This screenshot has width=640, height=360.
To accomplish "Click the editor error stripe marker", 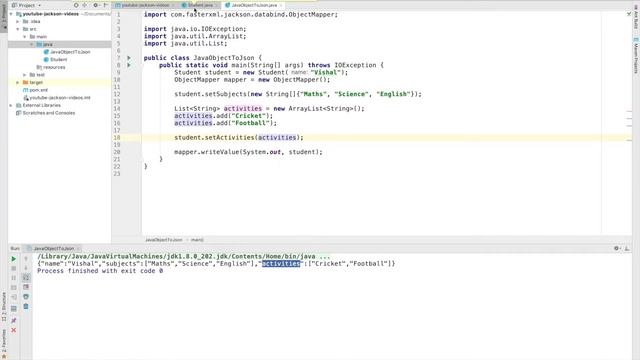I will pos(629,111).
